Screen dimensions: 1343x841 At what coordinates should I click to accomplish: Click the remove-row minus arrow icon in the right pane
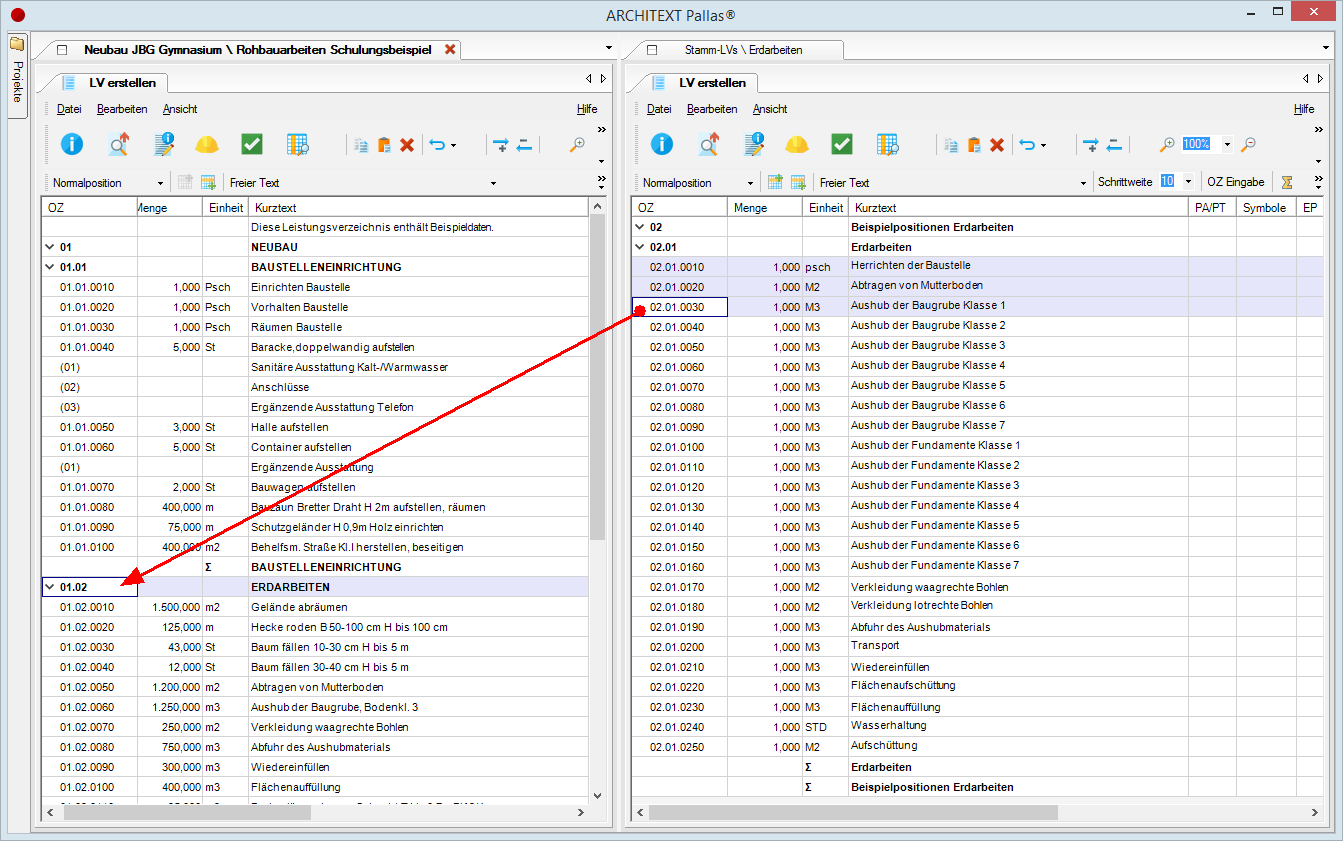pyautogui.click(x=1114, y=145)
